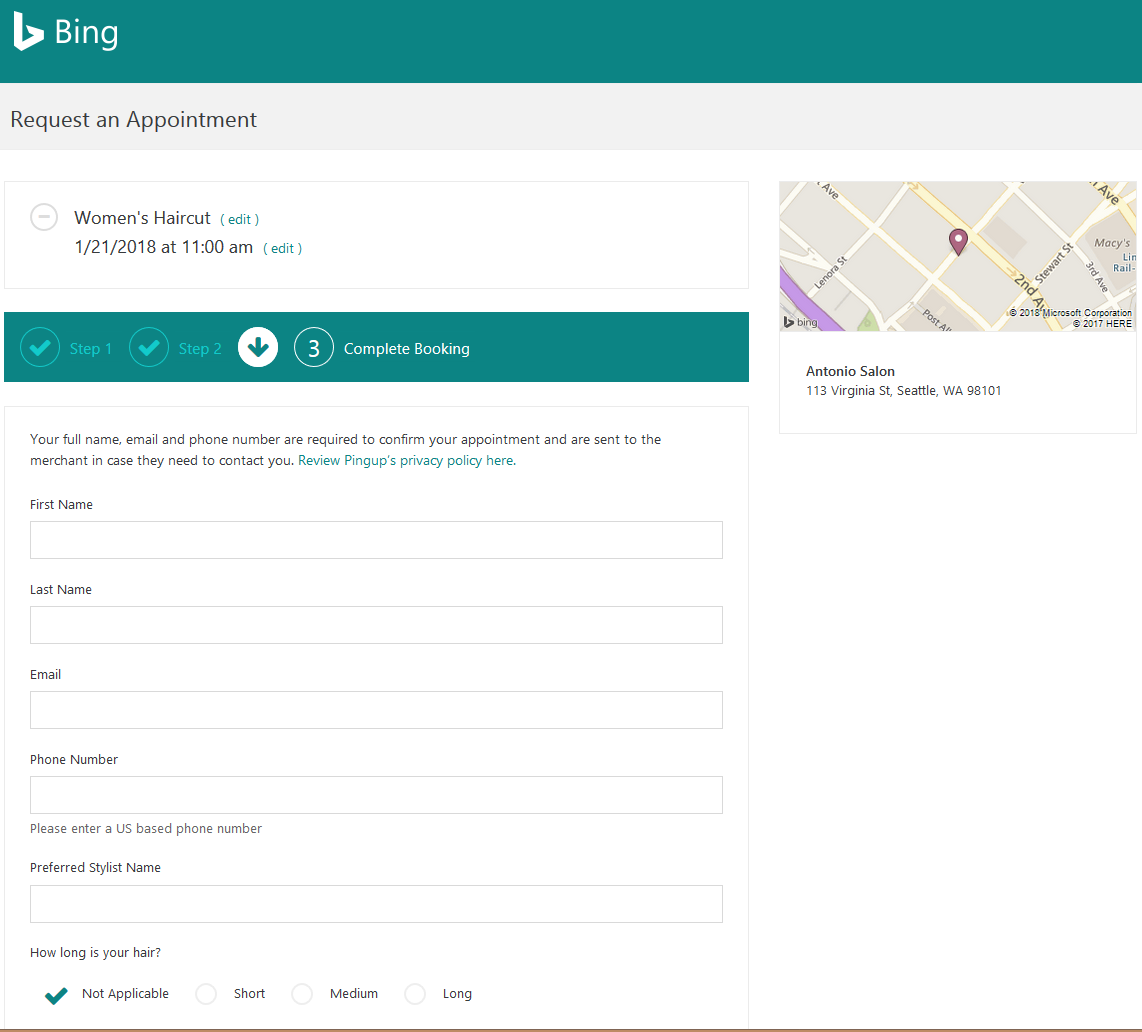Edit the Women's Haircut service
Screen dimensions: 1142x1032
(x=239, y=220)
